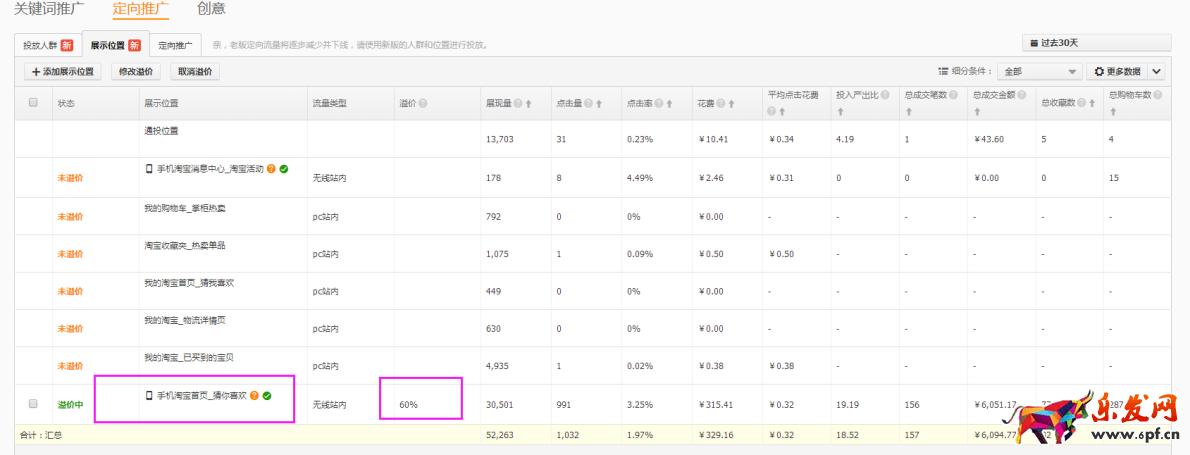Screen dimensions: 1190x455
Task: Sort the 花费 column with its arrow
Action: click(732, 103)
